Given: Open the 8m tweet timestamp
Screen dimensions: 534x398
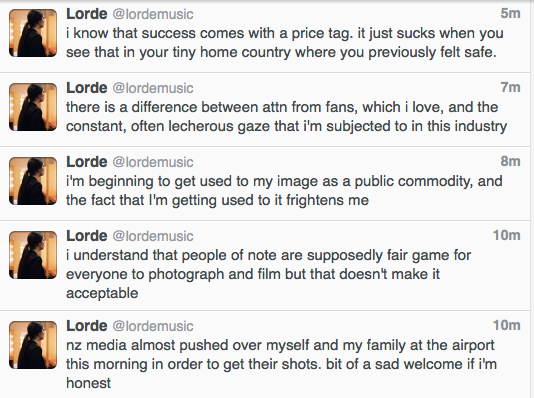Looking at the screenshot, I should 511,161.
